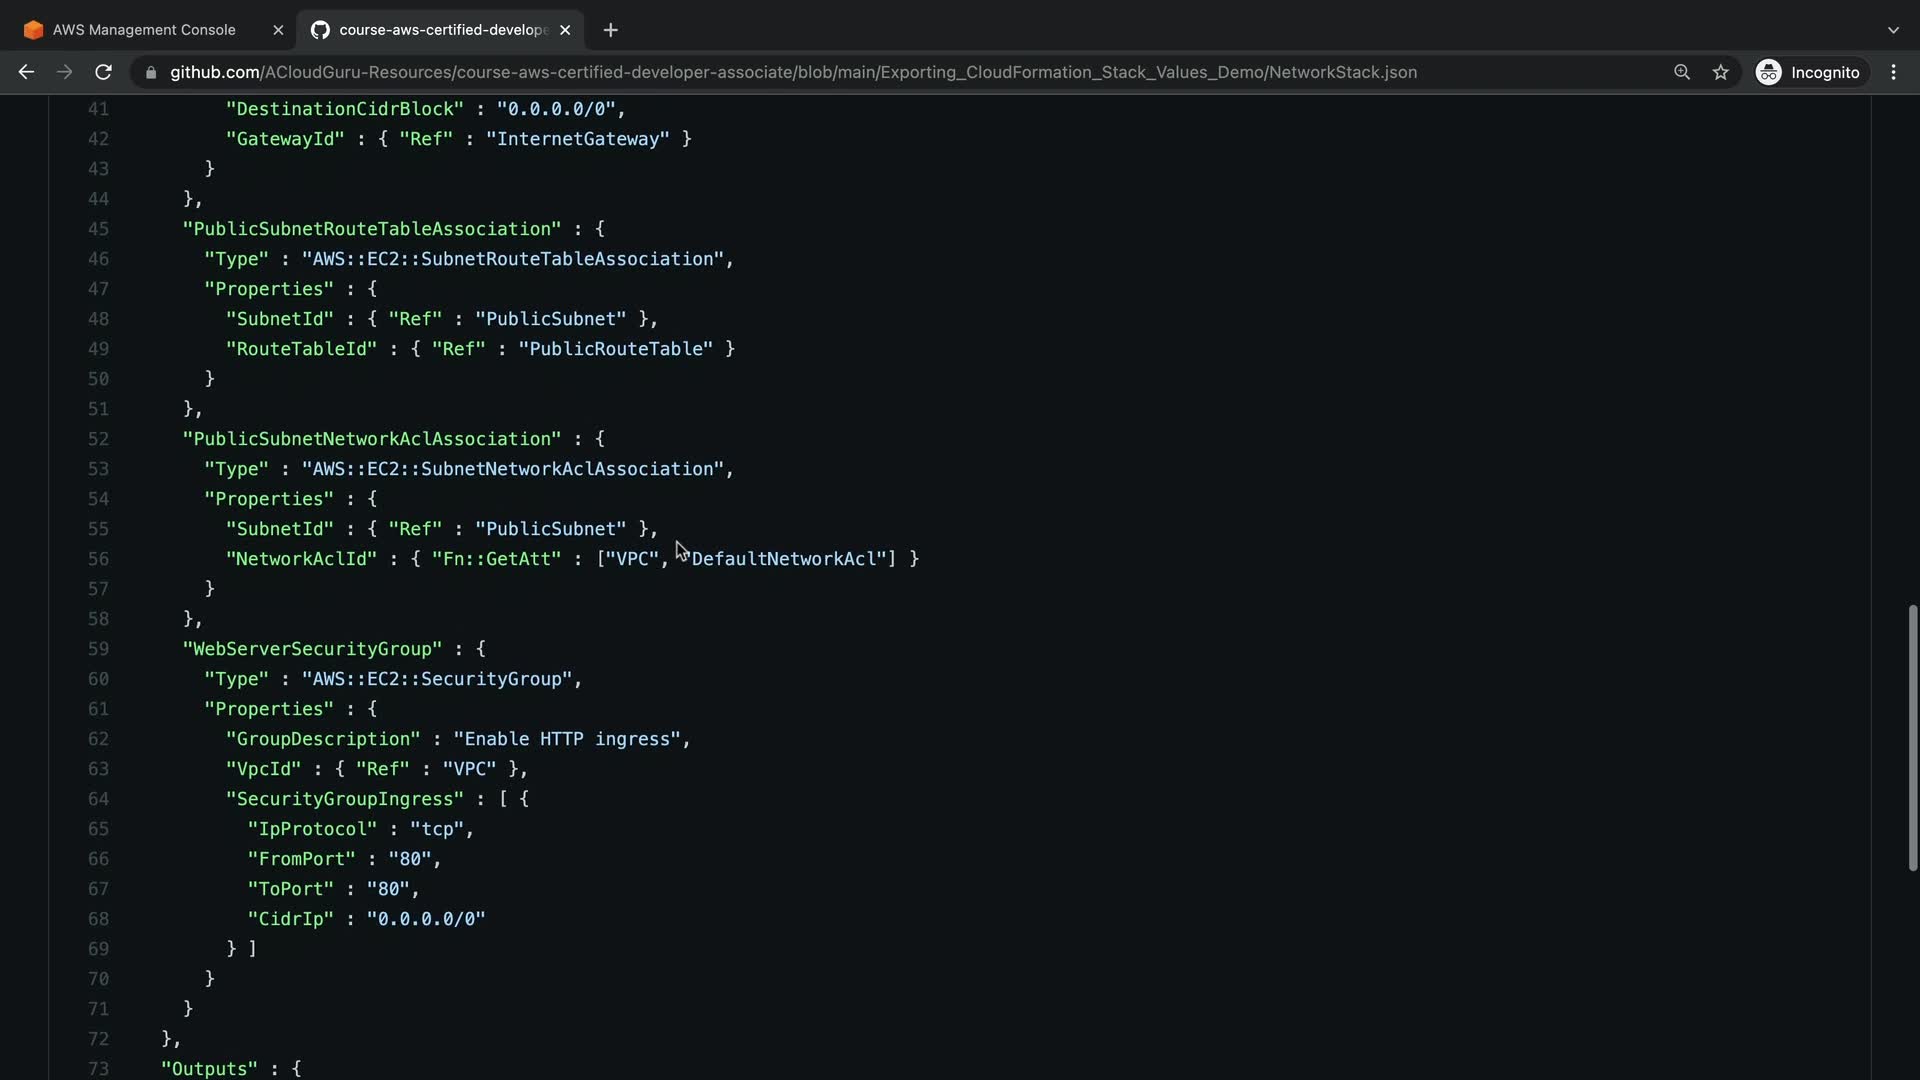1920x1080 pixels.
Task: Open Chrome's three-dot menu
Action: click(x=1893, y=72)
